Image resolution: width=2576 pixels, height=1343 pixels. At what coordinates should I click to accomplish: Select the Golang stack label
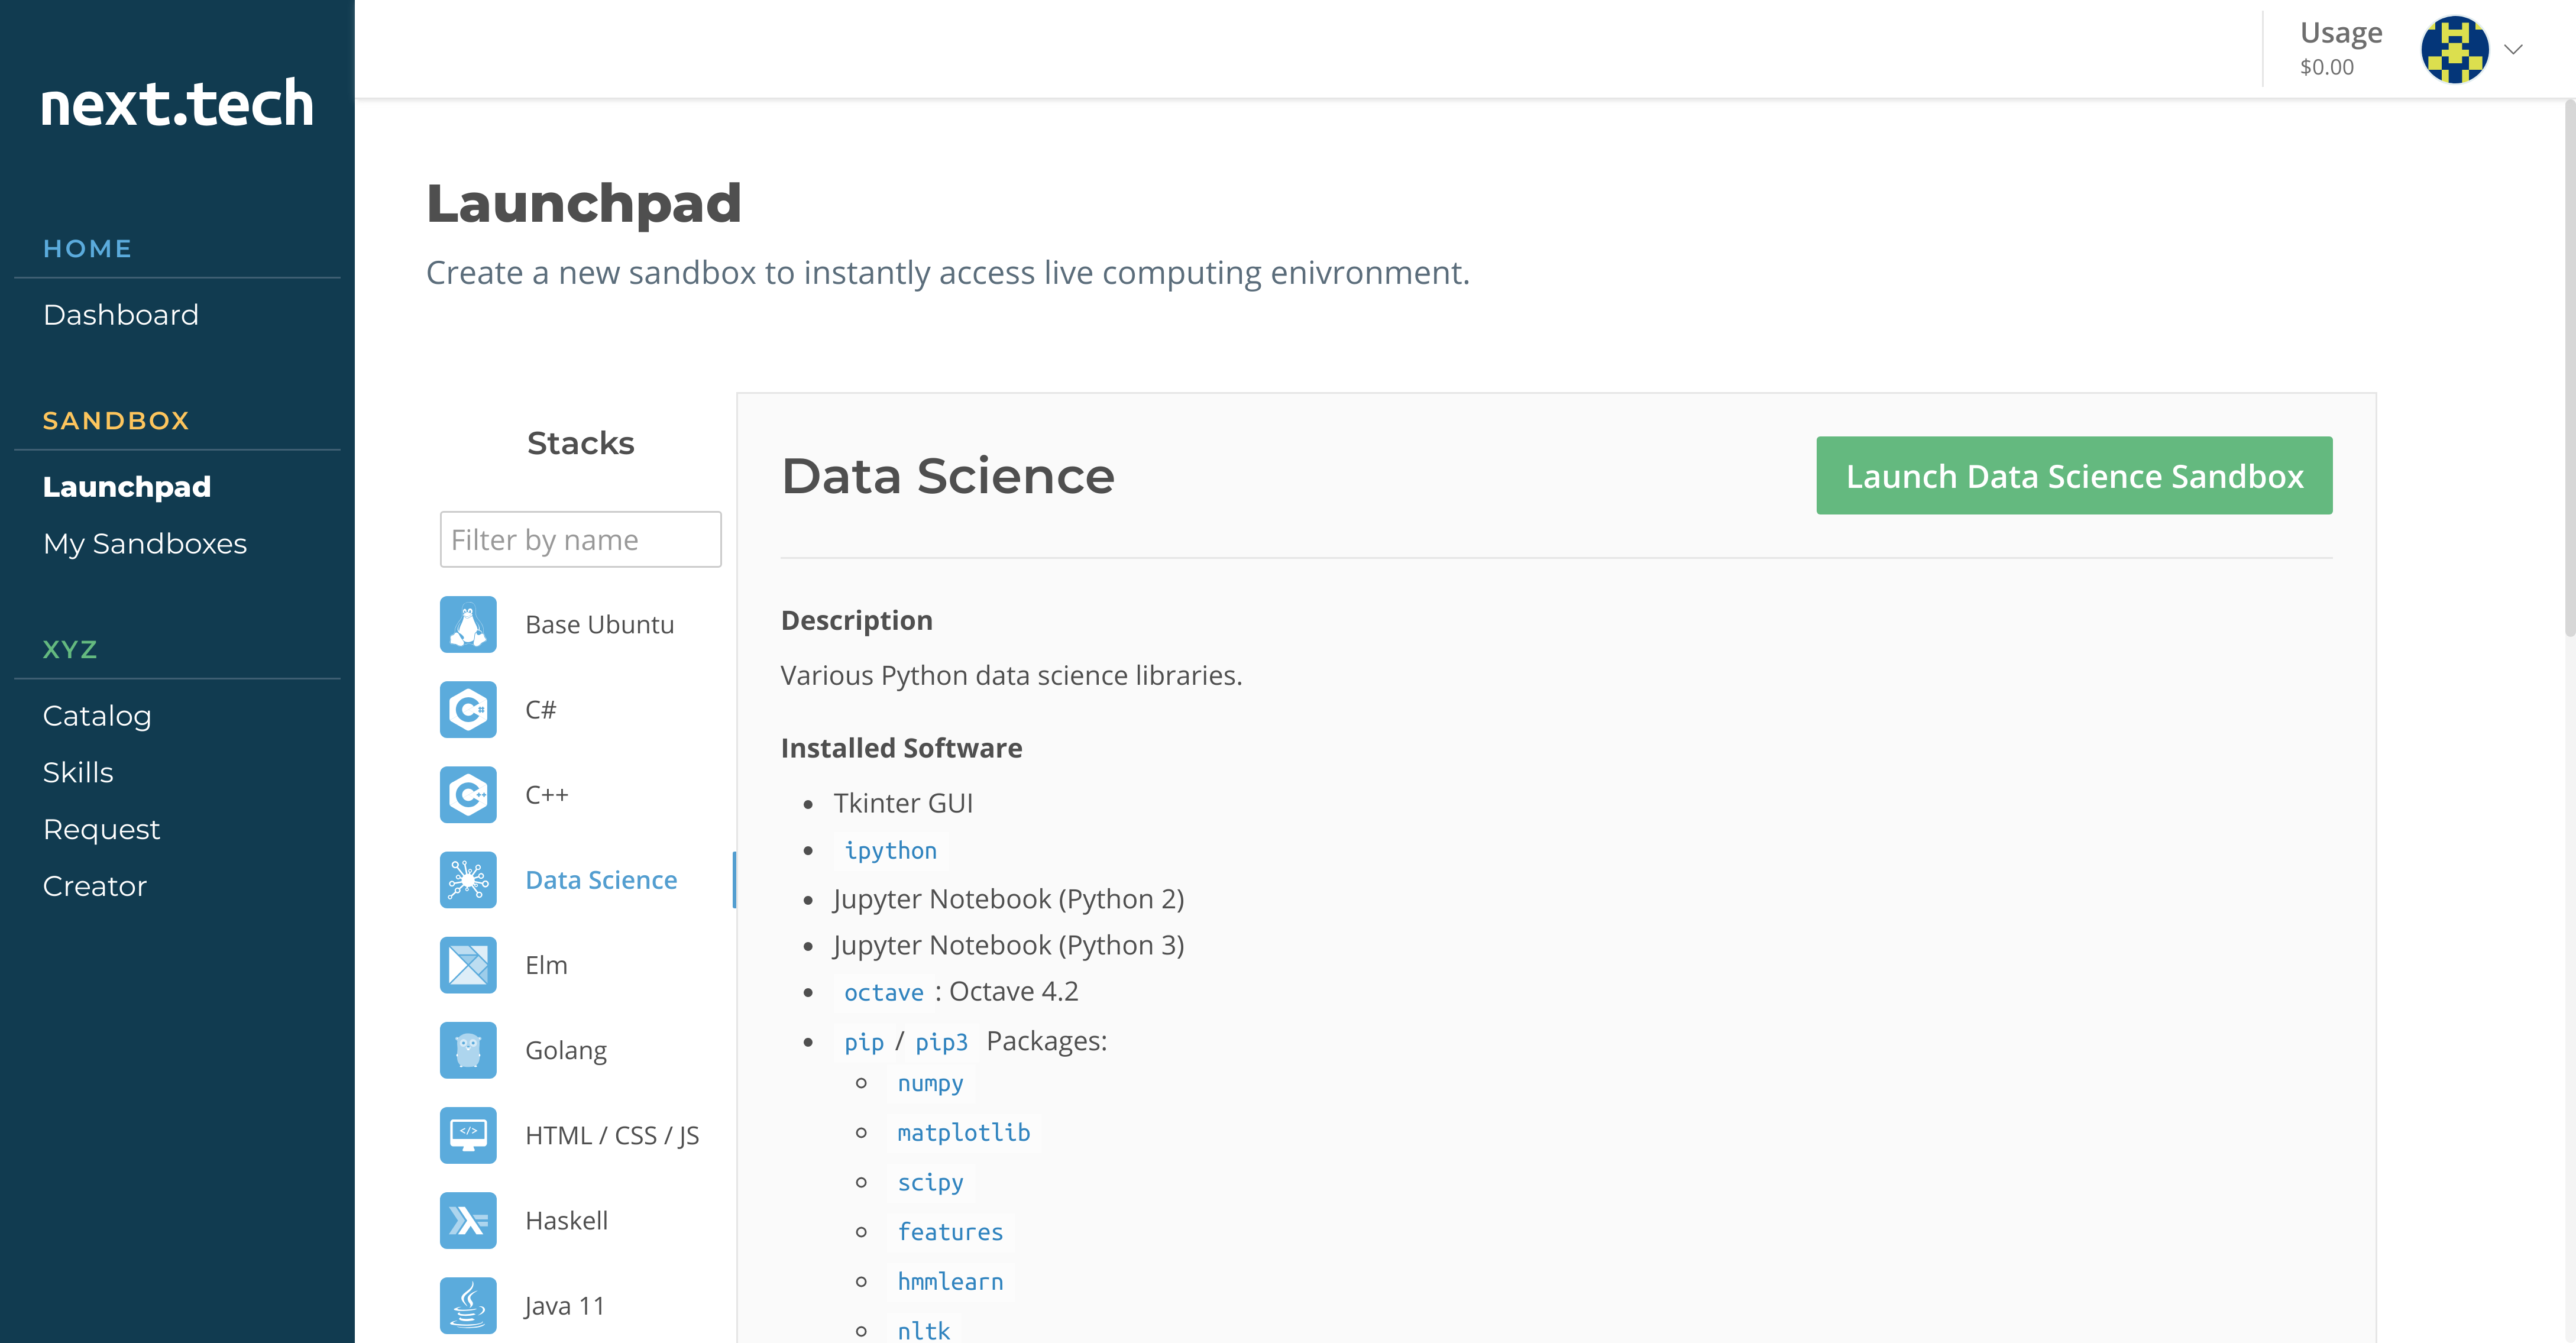click(x=566, y=1051)
